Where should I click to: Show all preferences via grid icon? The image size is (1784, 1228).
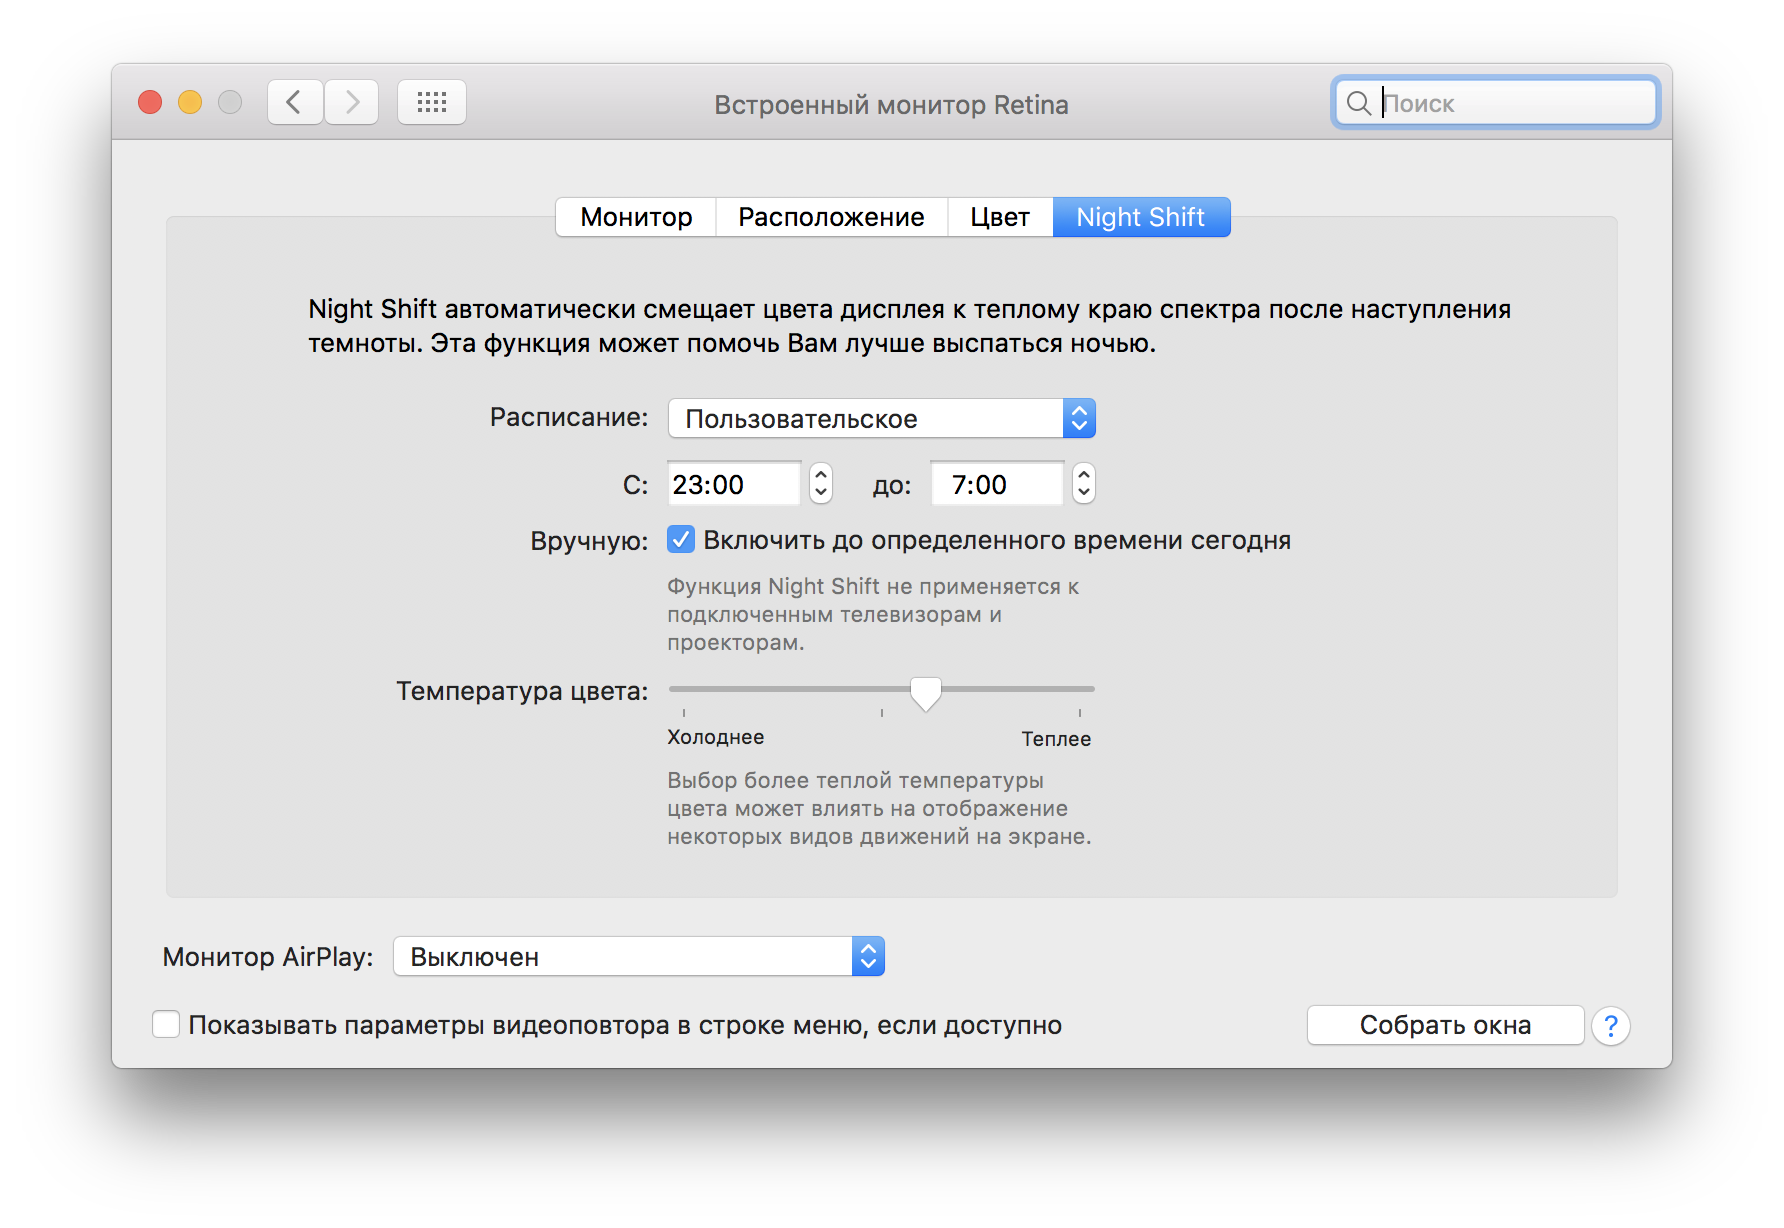point(432,102)
